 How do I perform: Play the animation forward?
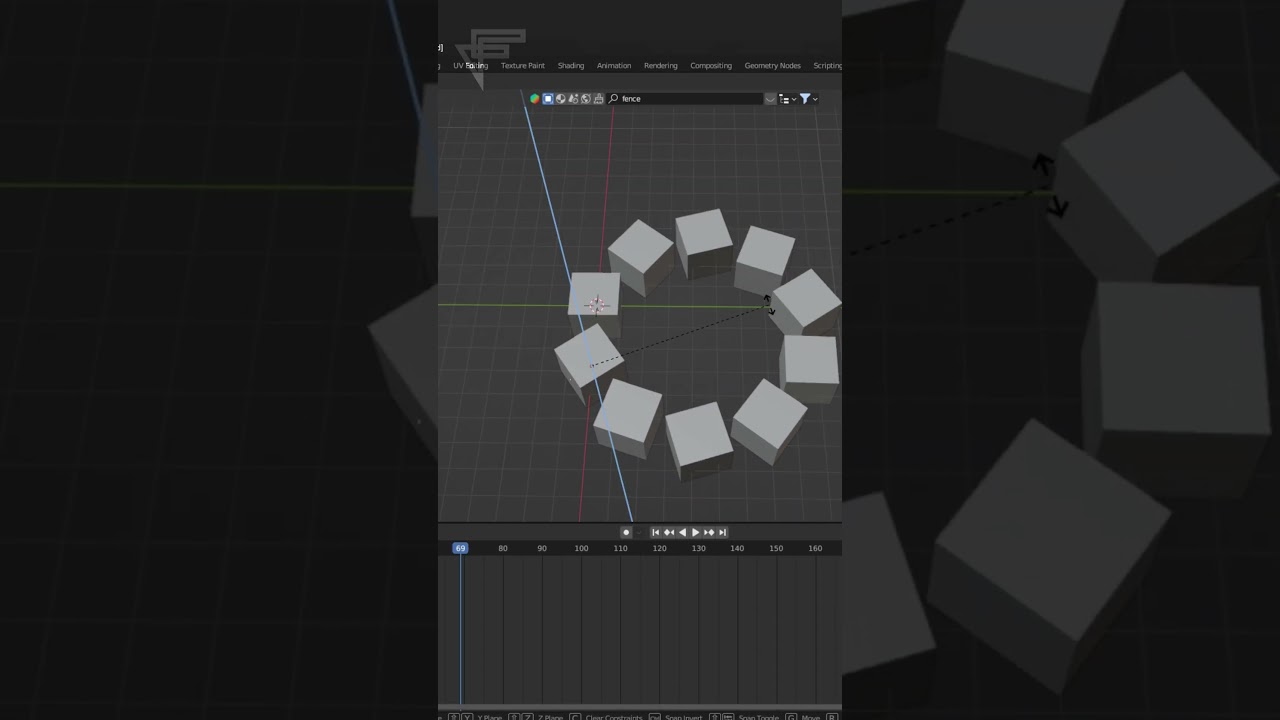[695, 533]
